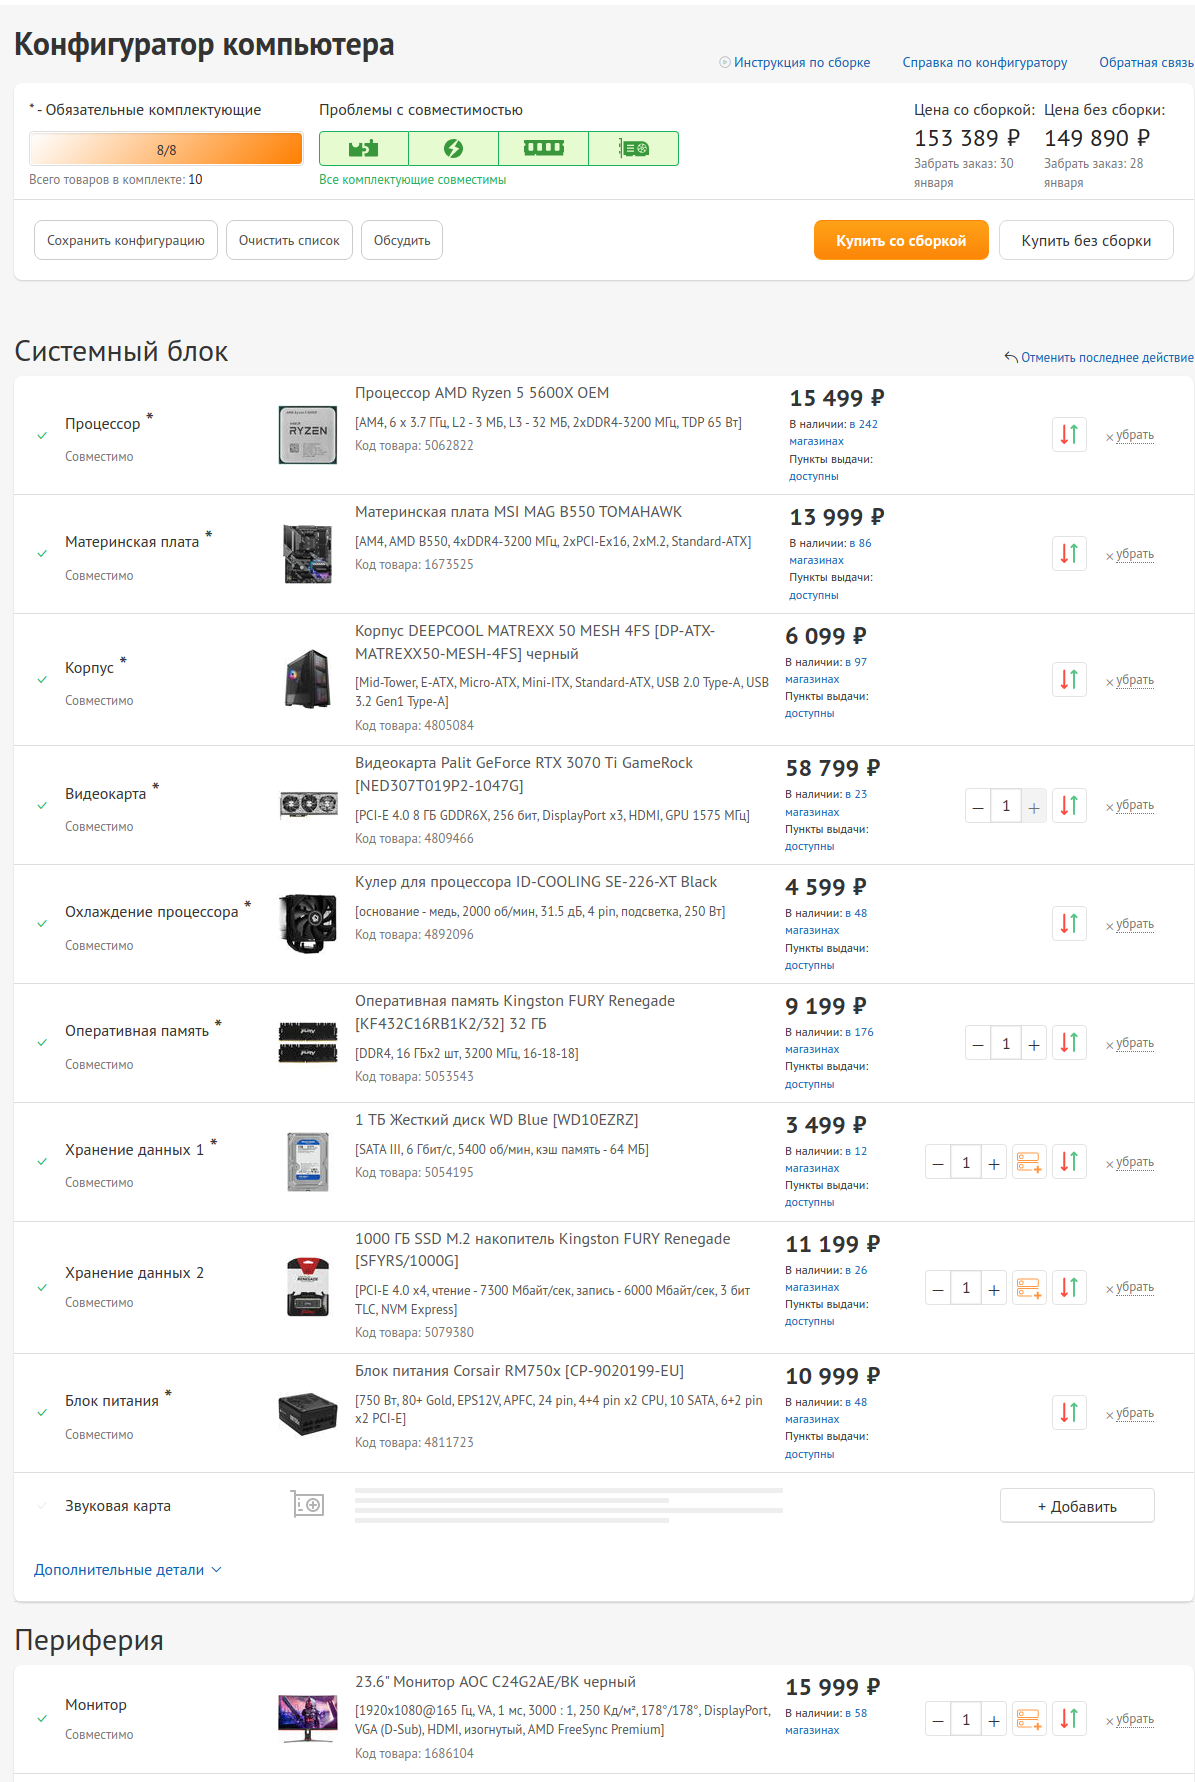The image size is (1195, 1782).
Task: Click the swap arrows icon for MSI motherboard
Action: coord(1069,554)
